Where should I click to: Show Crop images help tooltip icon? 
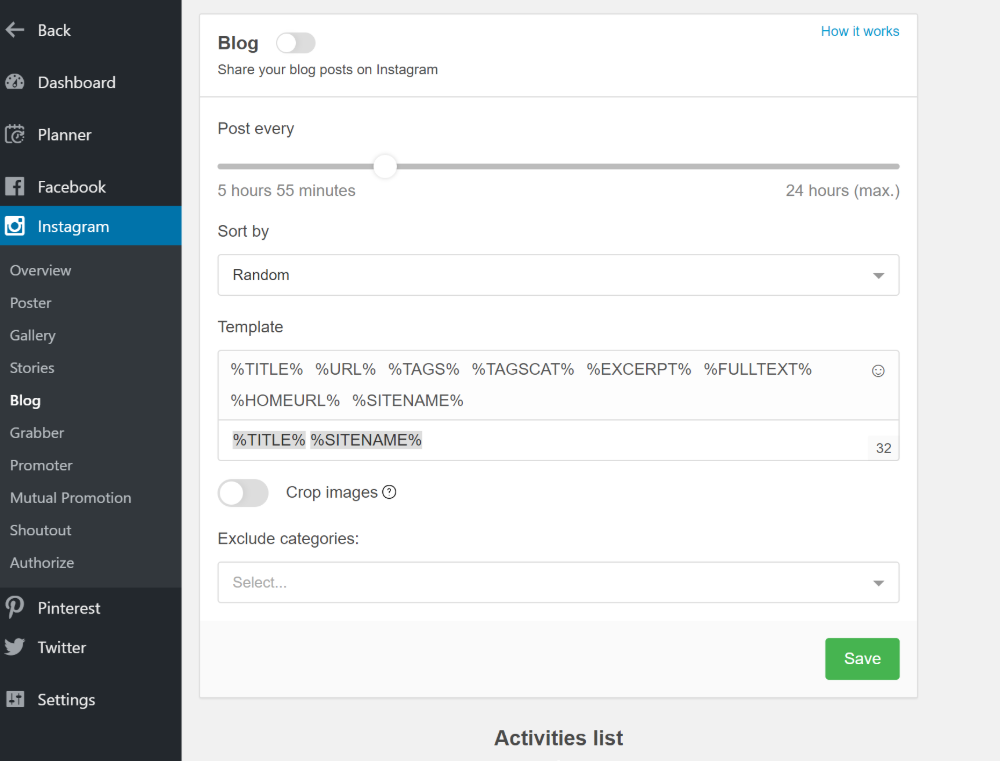click(x=389, y=492)
